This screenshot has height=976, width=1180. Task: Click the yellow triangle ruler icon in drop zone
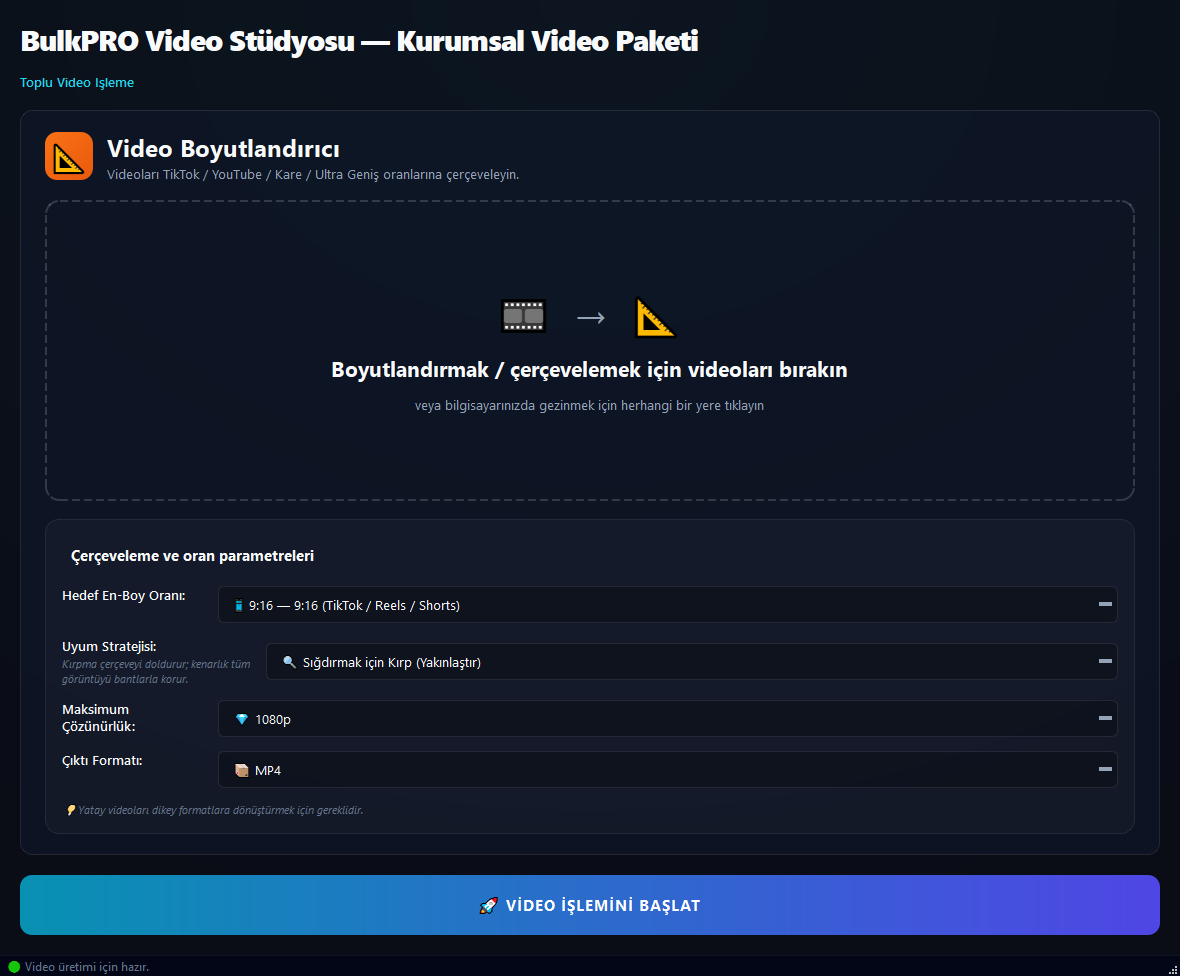coord(655,317)
